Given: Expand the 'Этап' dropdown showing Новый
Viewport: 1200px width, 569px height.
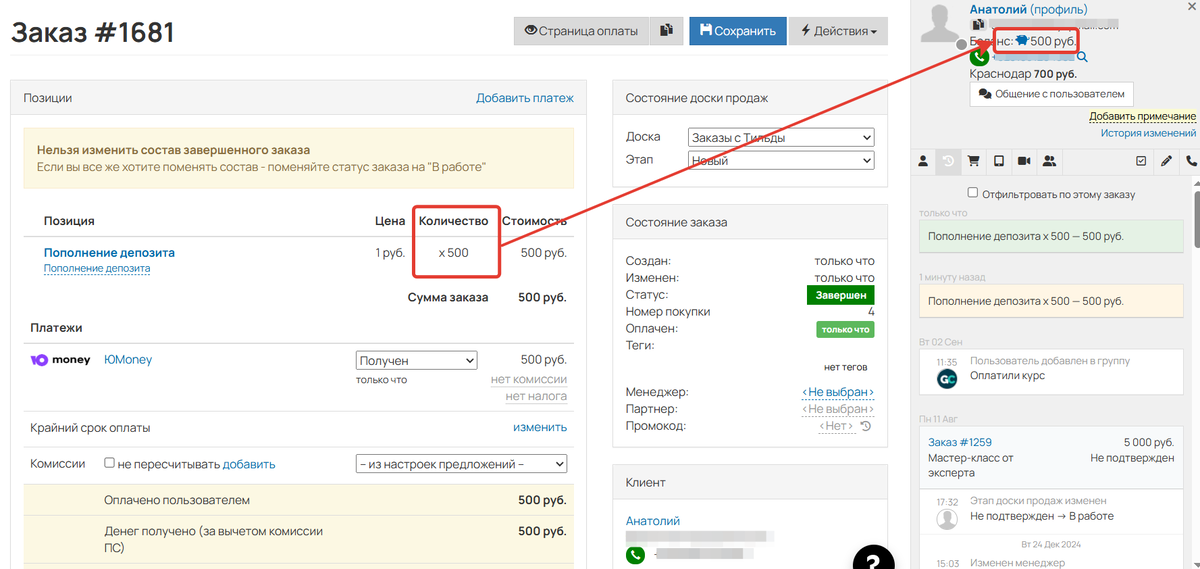Looking at the screenshot, I should (781, 160).
